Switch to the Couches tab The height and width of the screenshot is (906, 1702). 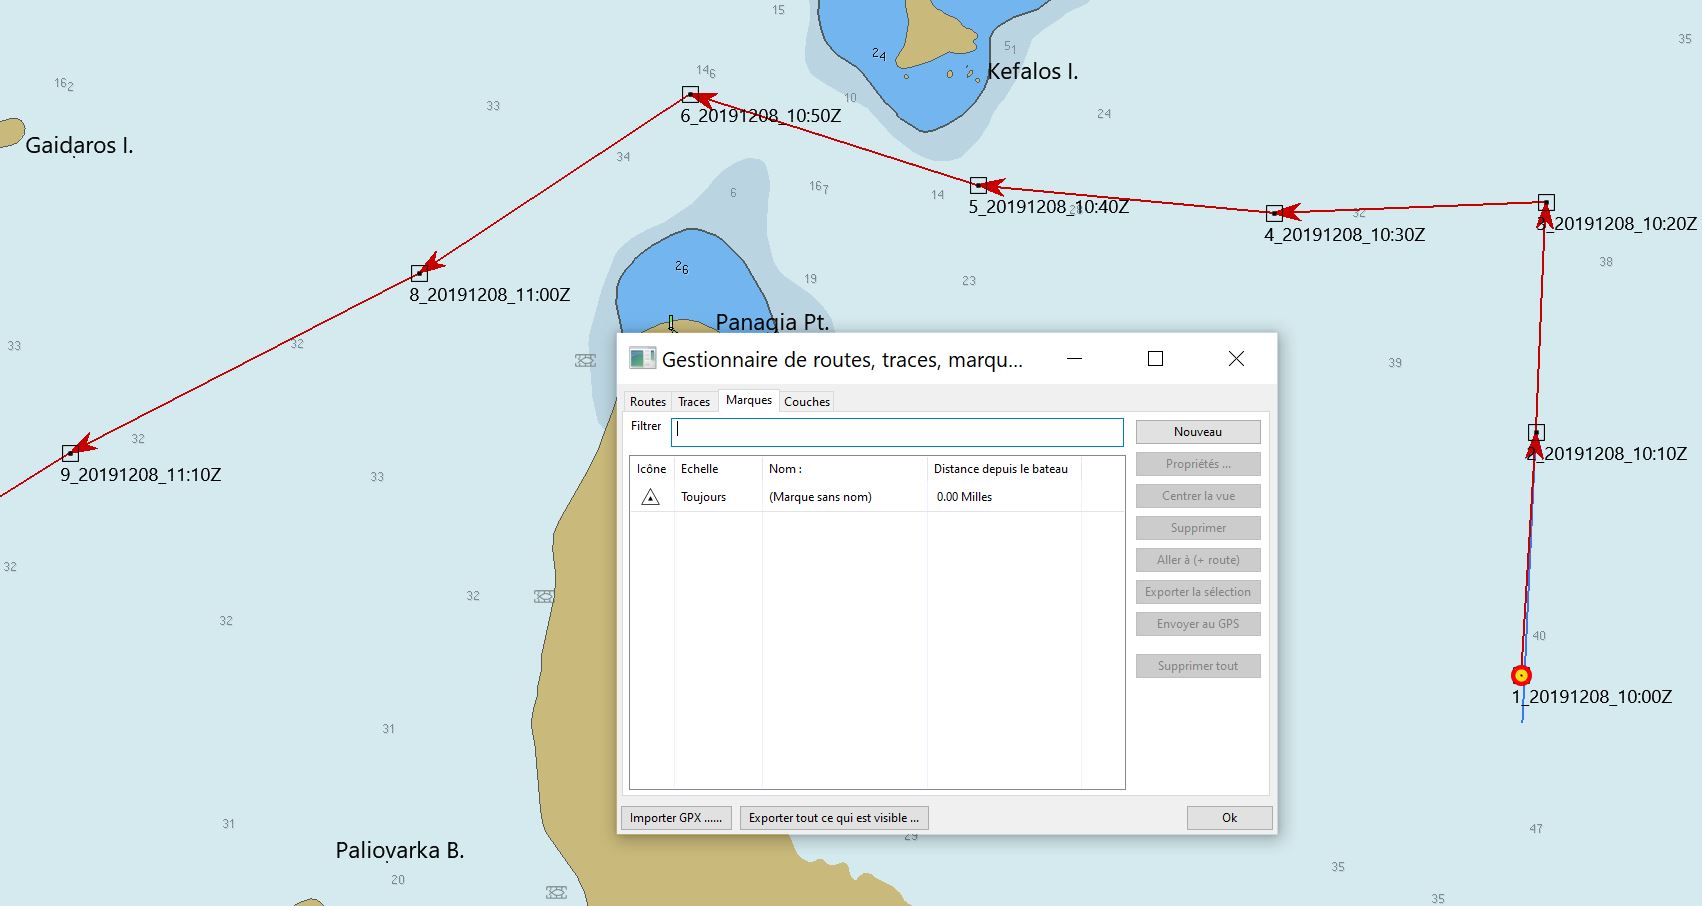coord(806,402)
